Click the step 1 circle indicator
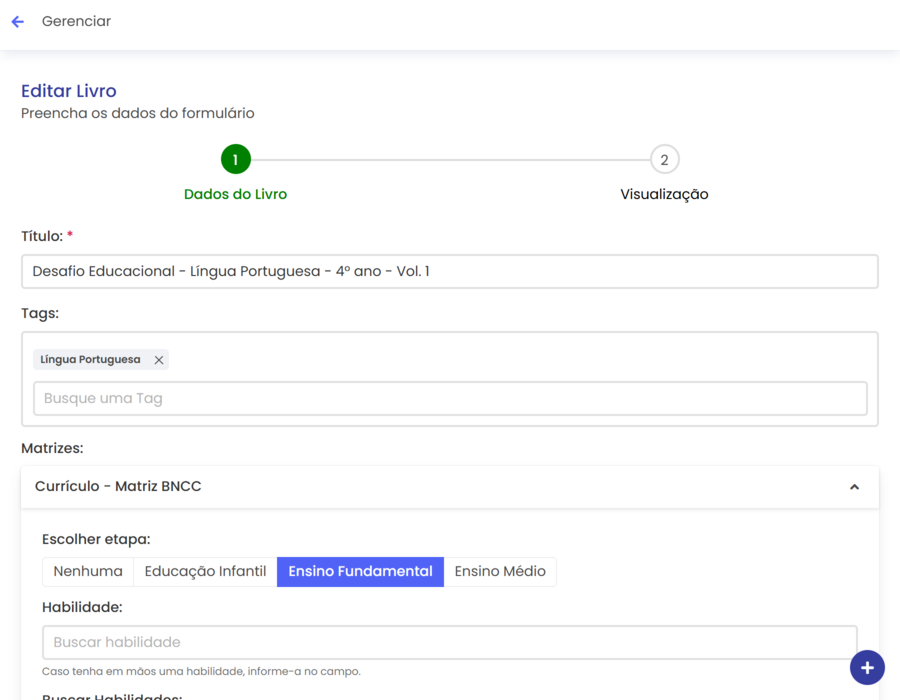The height and width of the screenshot is (700, 900). (x=235, y=160)
